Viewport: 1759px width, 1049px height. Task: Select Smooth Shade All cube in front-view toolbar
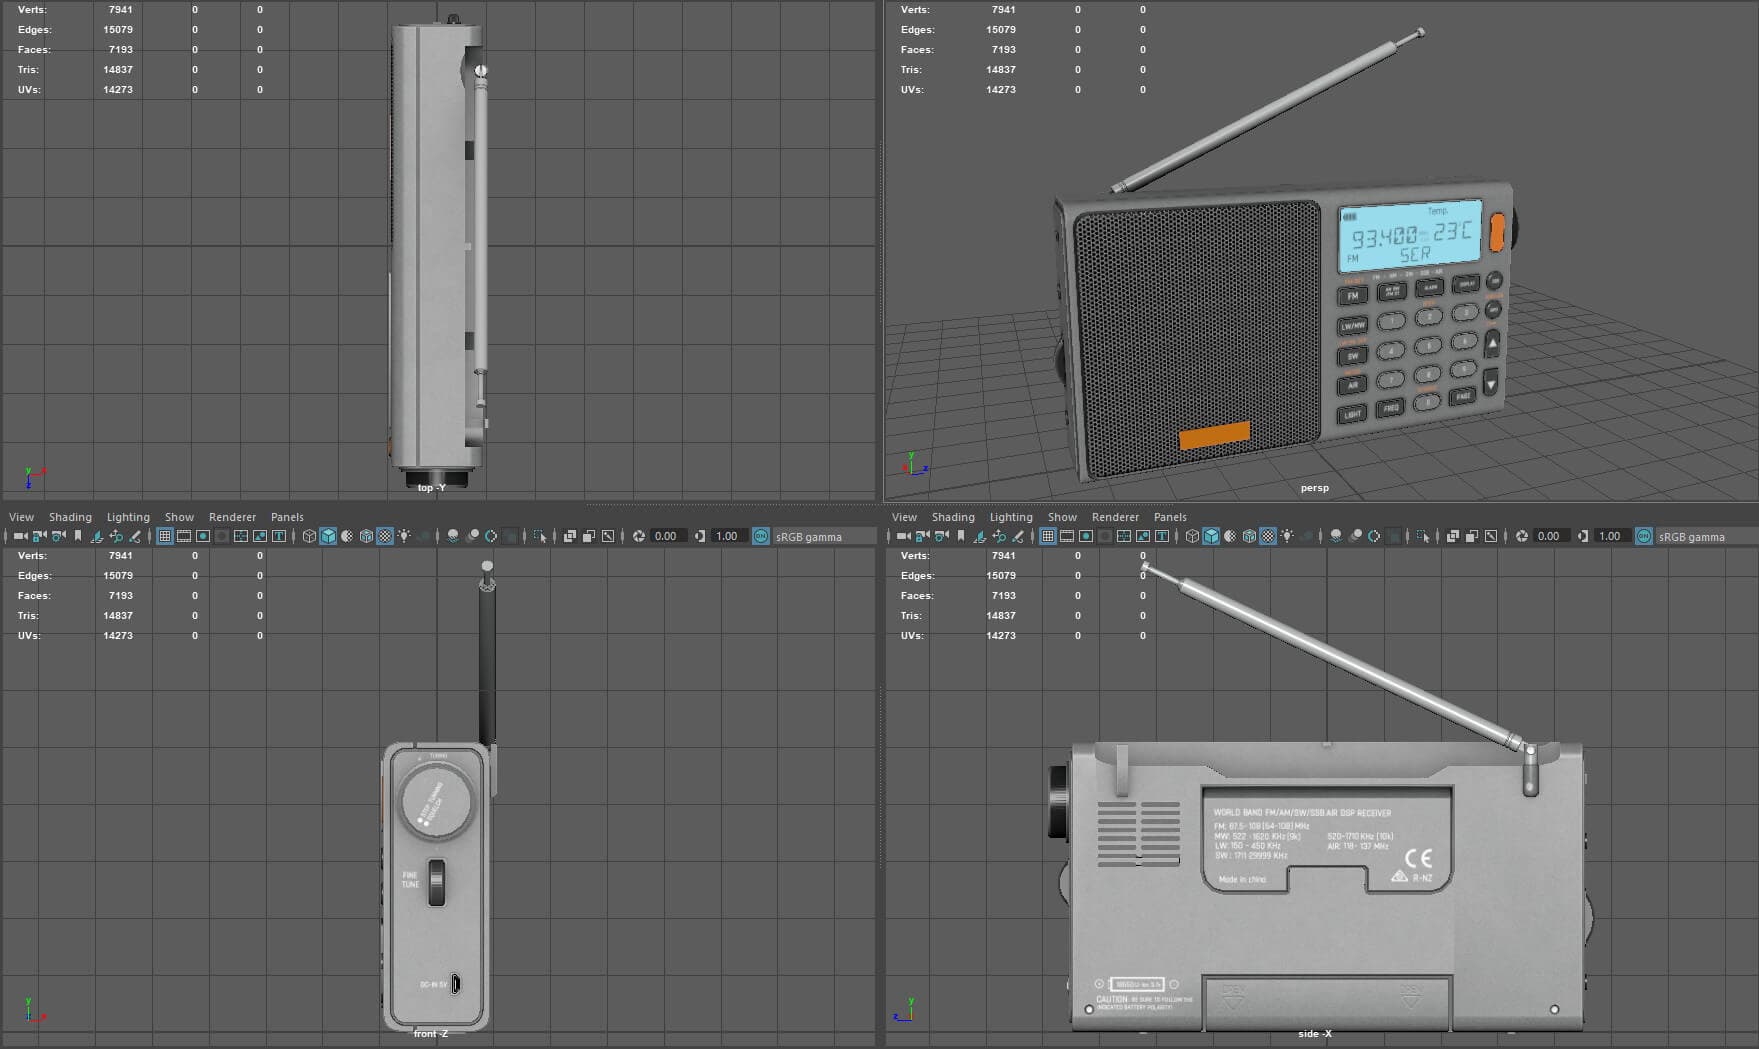[328, 536]
